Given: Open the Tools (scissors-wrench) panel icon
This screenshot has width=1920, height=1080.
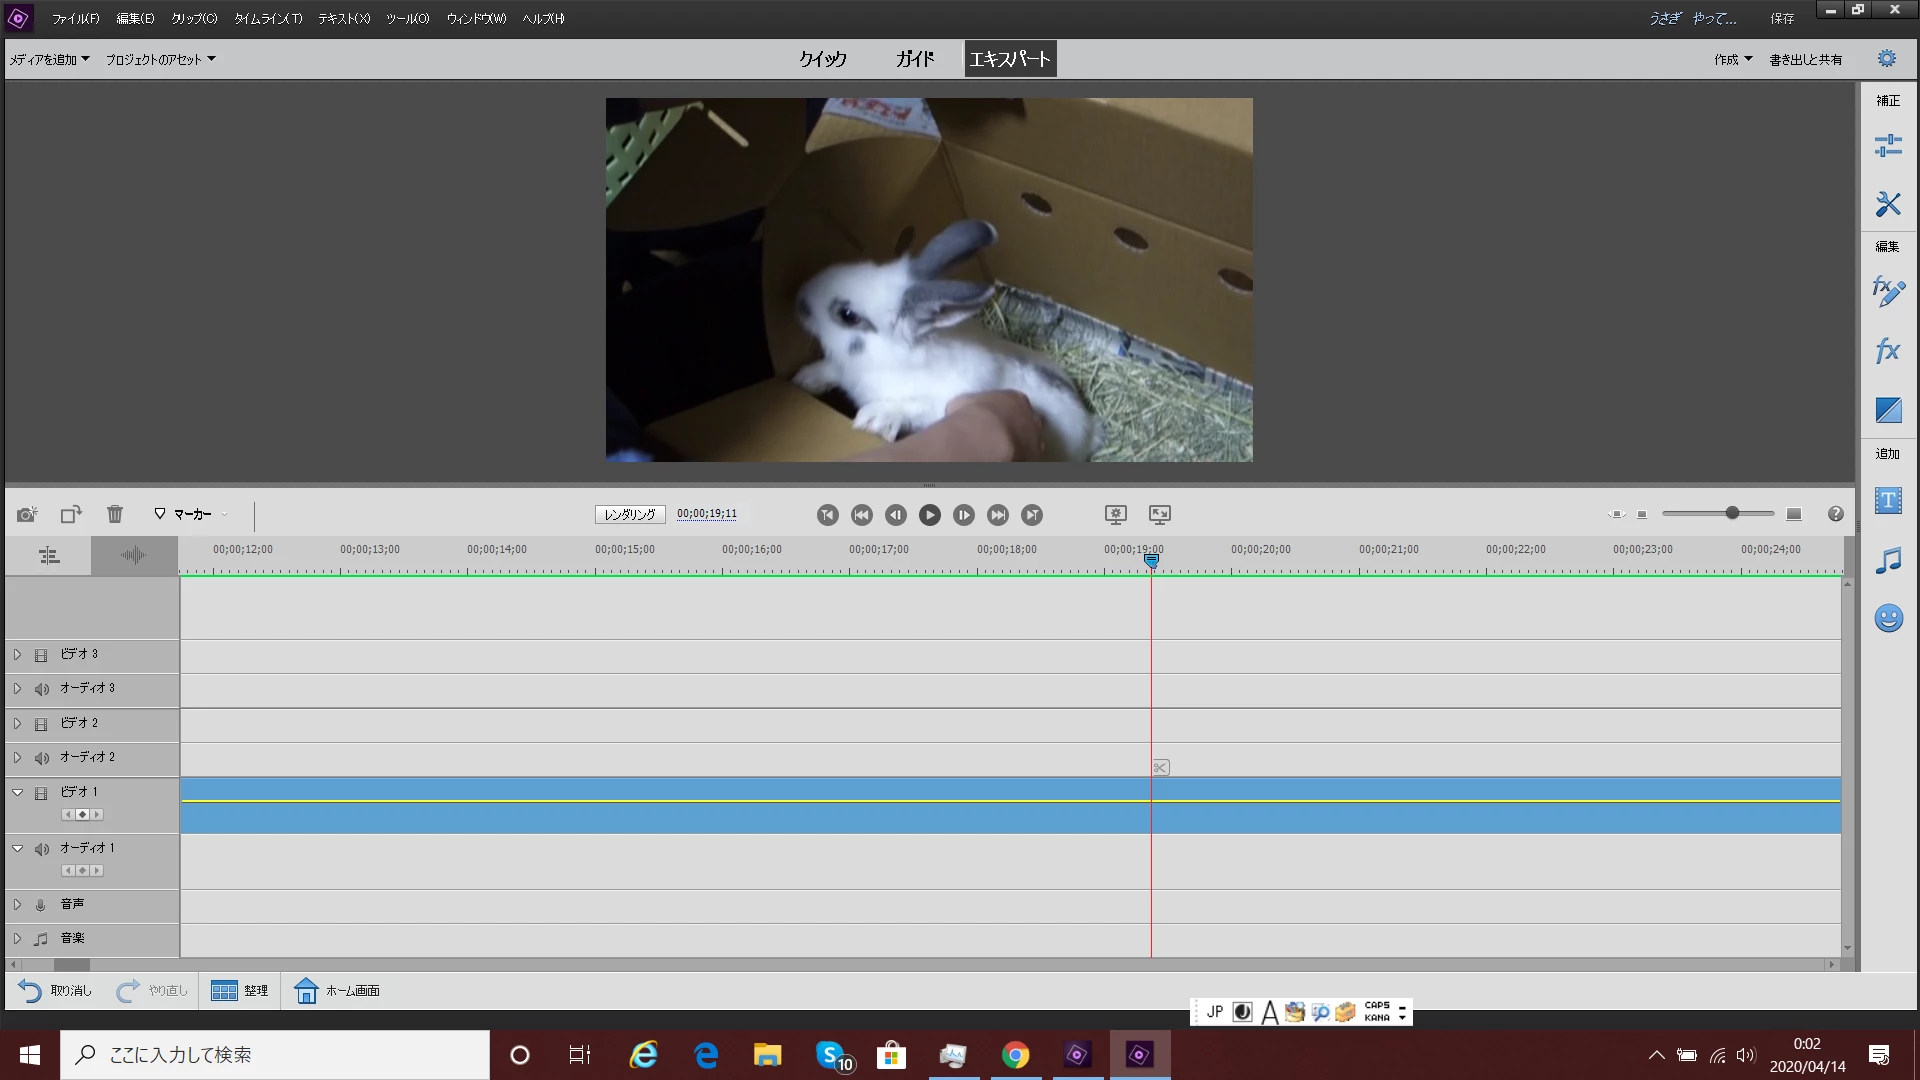Looking at the screenshot, I should [x=1887, y=204].
